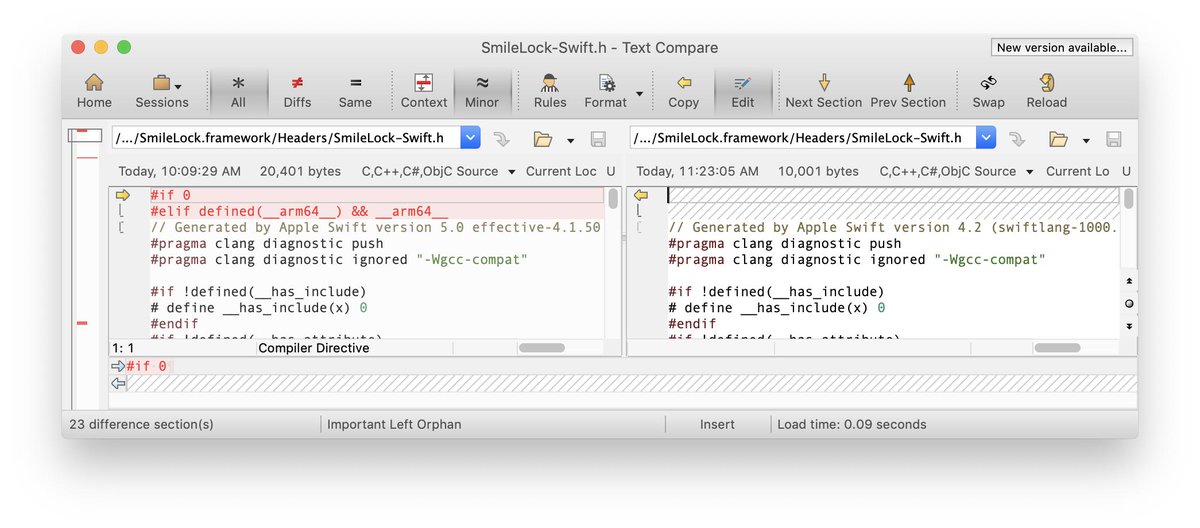Viewport: 1200px width, 528px height.
Task: Copy the section to the other side
Action: [x=684, y=90]
